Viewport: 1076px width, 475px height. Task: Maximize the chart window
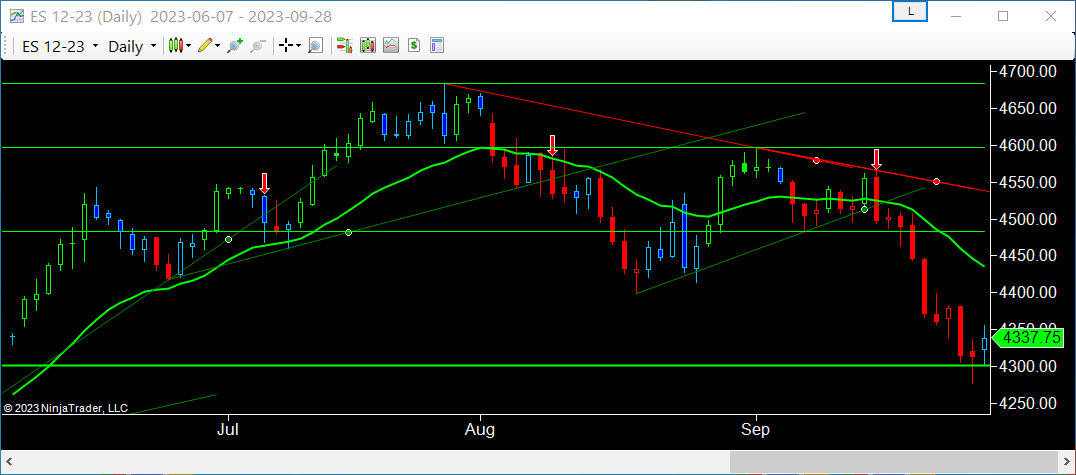[1003, 16]
